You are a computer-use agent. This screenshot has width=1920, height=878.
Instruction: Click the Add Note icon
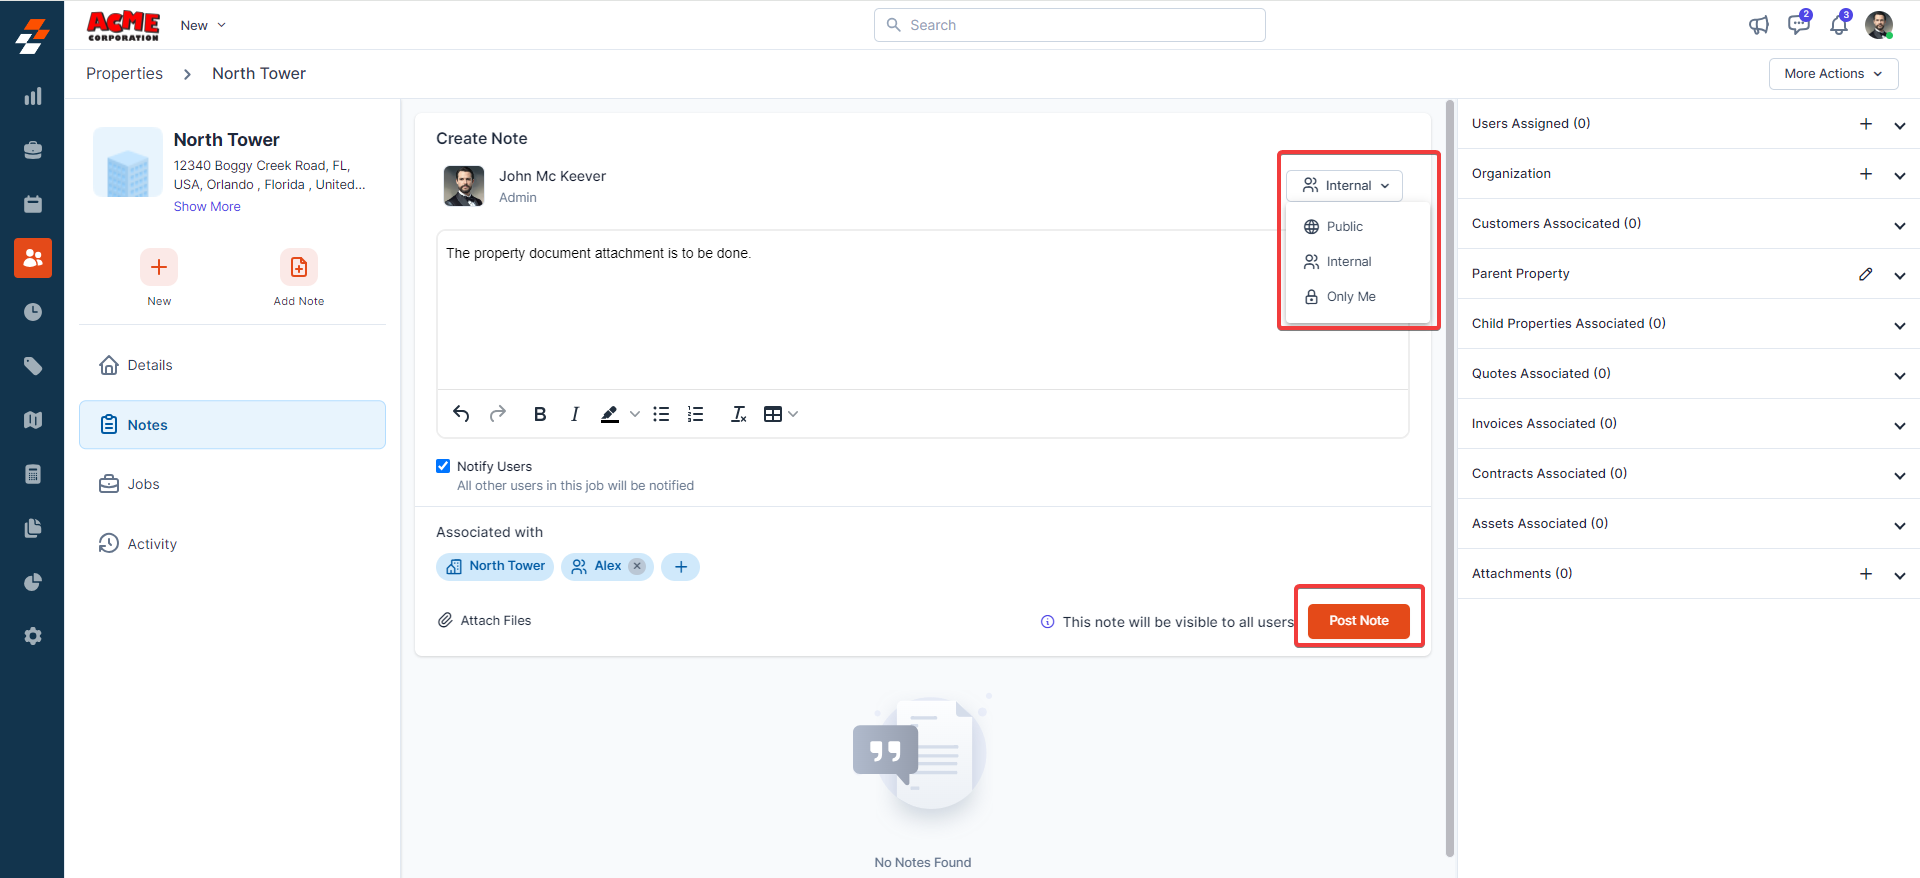click(299, 267)
